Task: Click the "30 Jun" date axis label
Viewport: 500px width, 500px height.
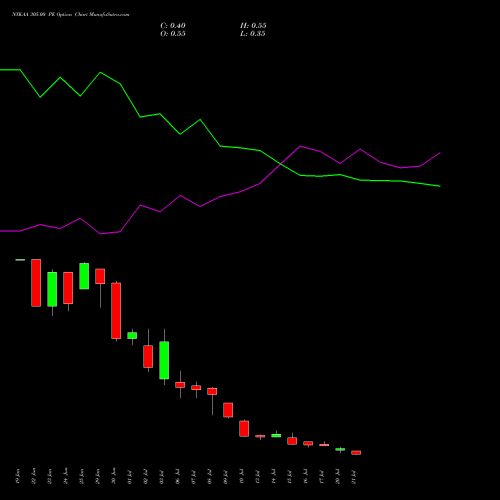Action: click(113, 476)
